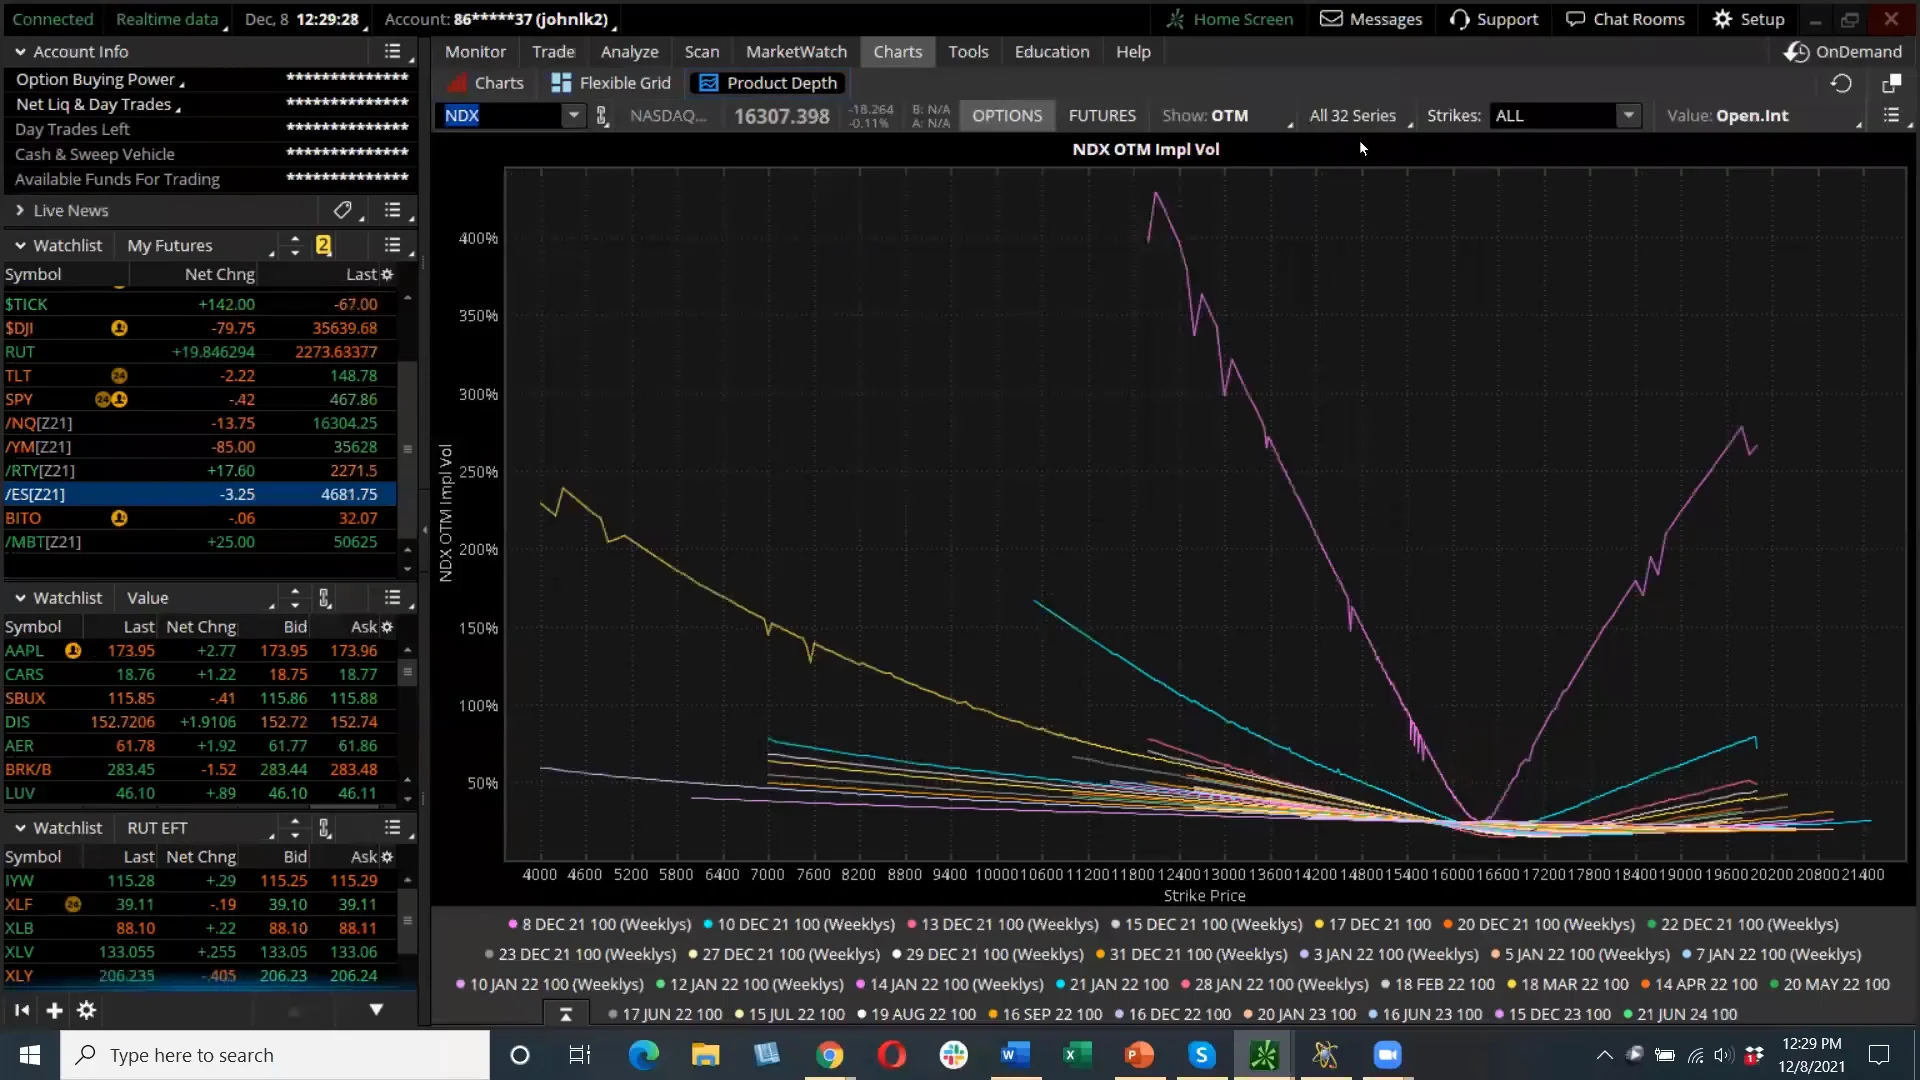The width and height of the screenshot is (1920, 1080).
Task: Toggle the OPTIONS view button
Action: pyautogui.click(x=1007, y=116)
